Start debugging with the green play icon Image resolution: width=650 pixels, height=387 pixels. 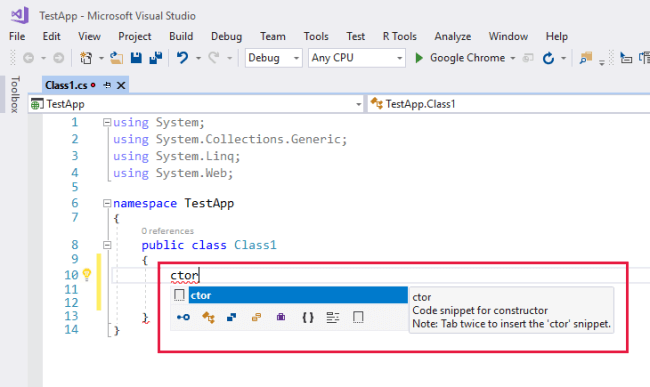pyautogui.click(x=419, y=58)
